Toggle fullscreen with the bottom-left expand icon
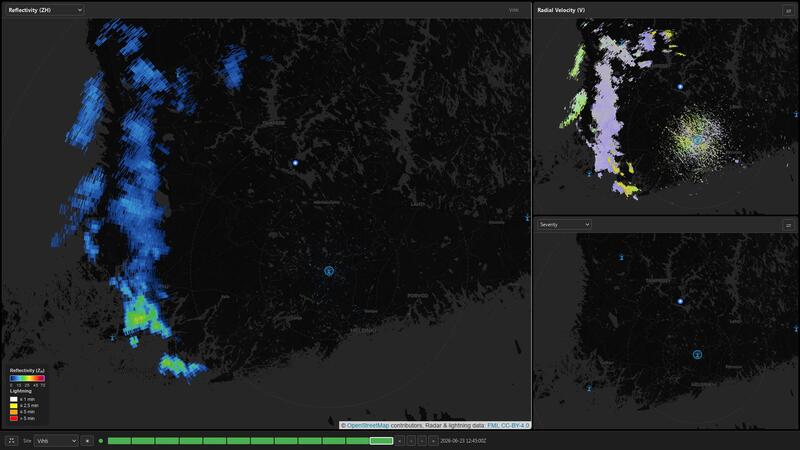800x450 pixels. (11, 441)
